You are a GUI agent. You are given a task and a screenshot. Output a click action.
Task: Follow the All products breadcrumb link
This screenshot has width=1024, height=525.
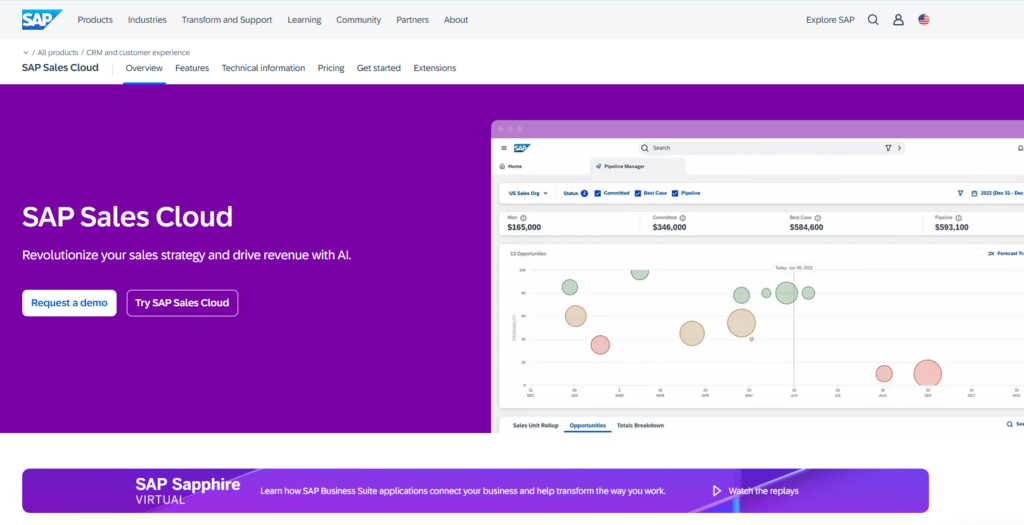pos(57,53)
